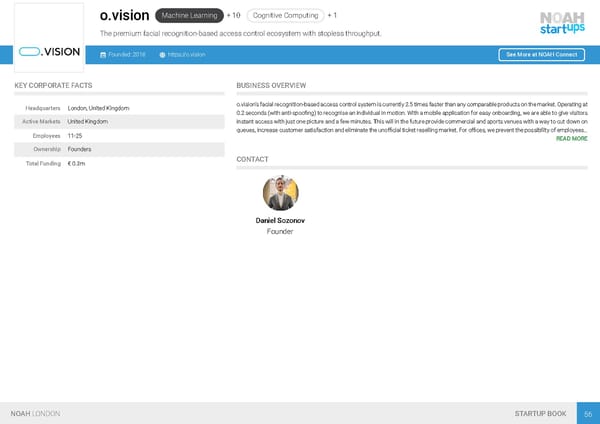The width and height of the screenshot is (600, 424).
Task: Click the page number 56 box
Action: [x=588, y=413]
